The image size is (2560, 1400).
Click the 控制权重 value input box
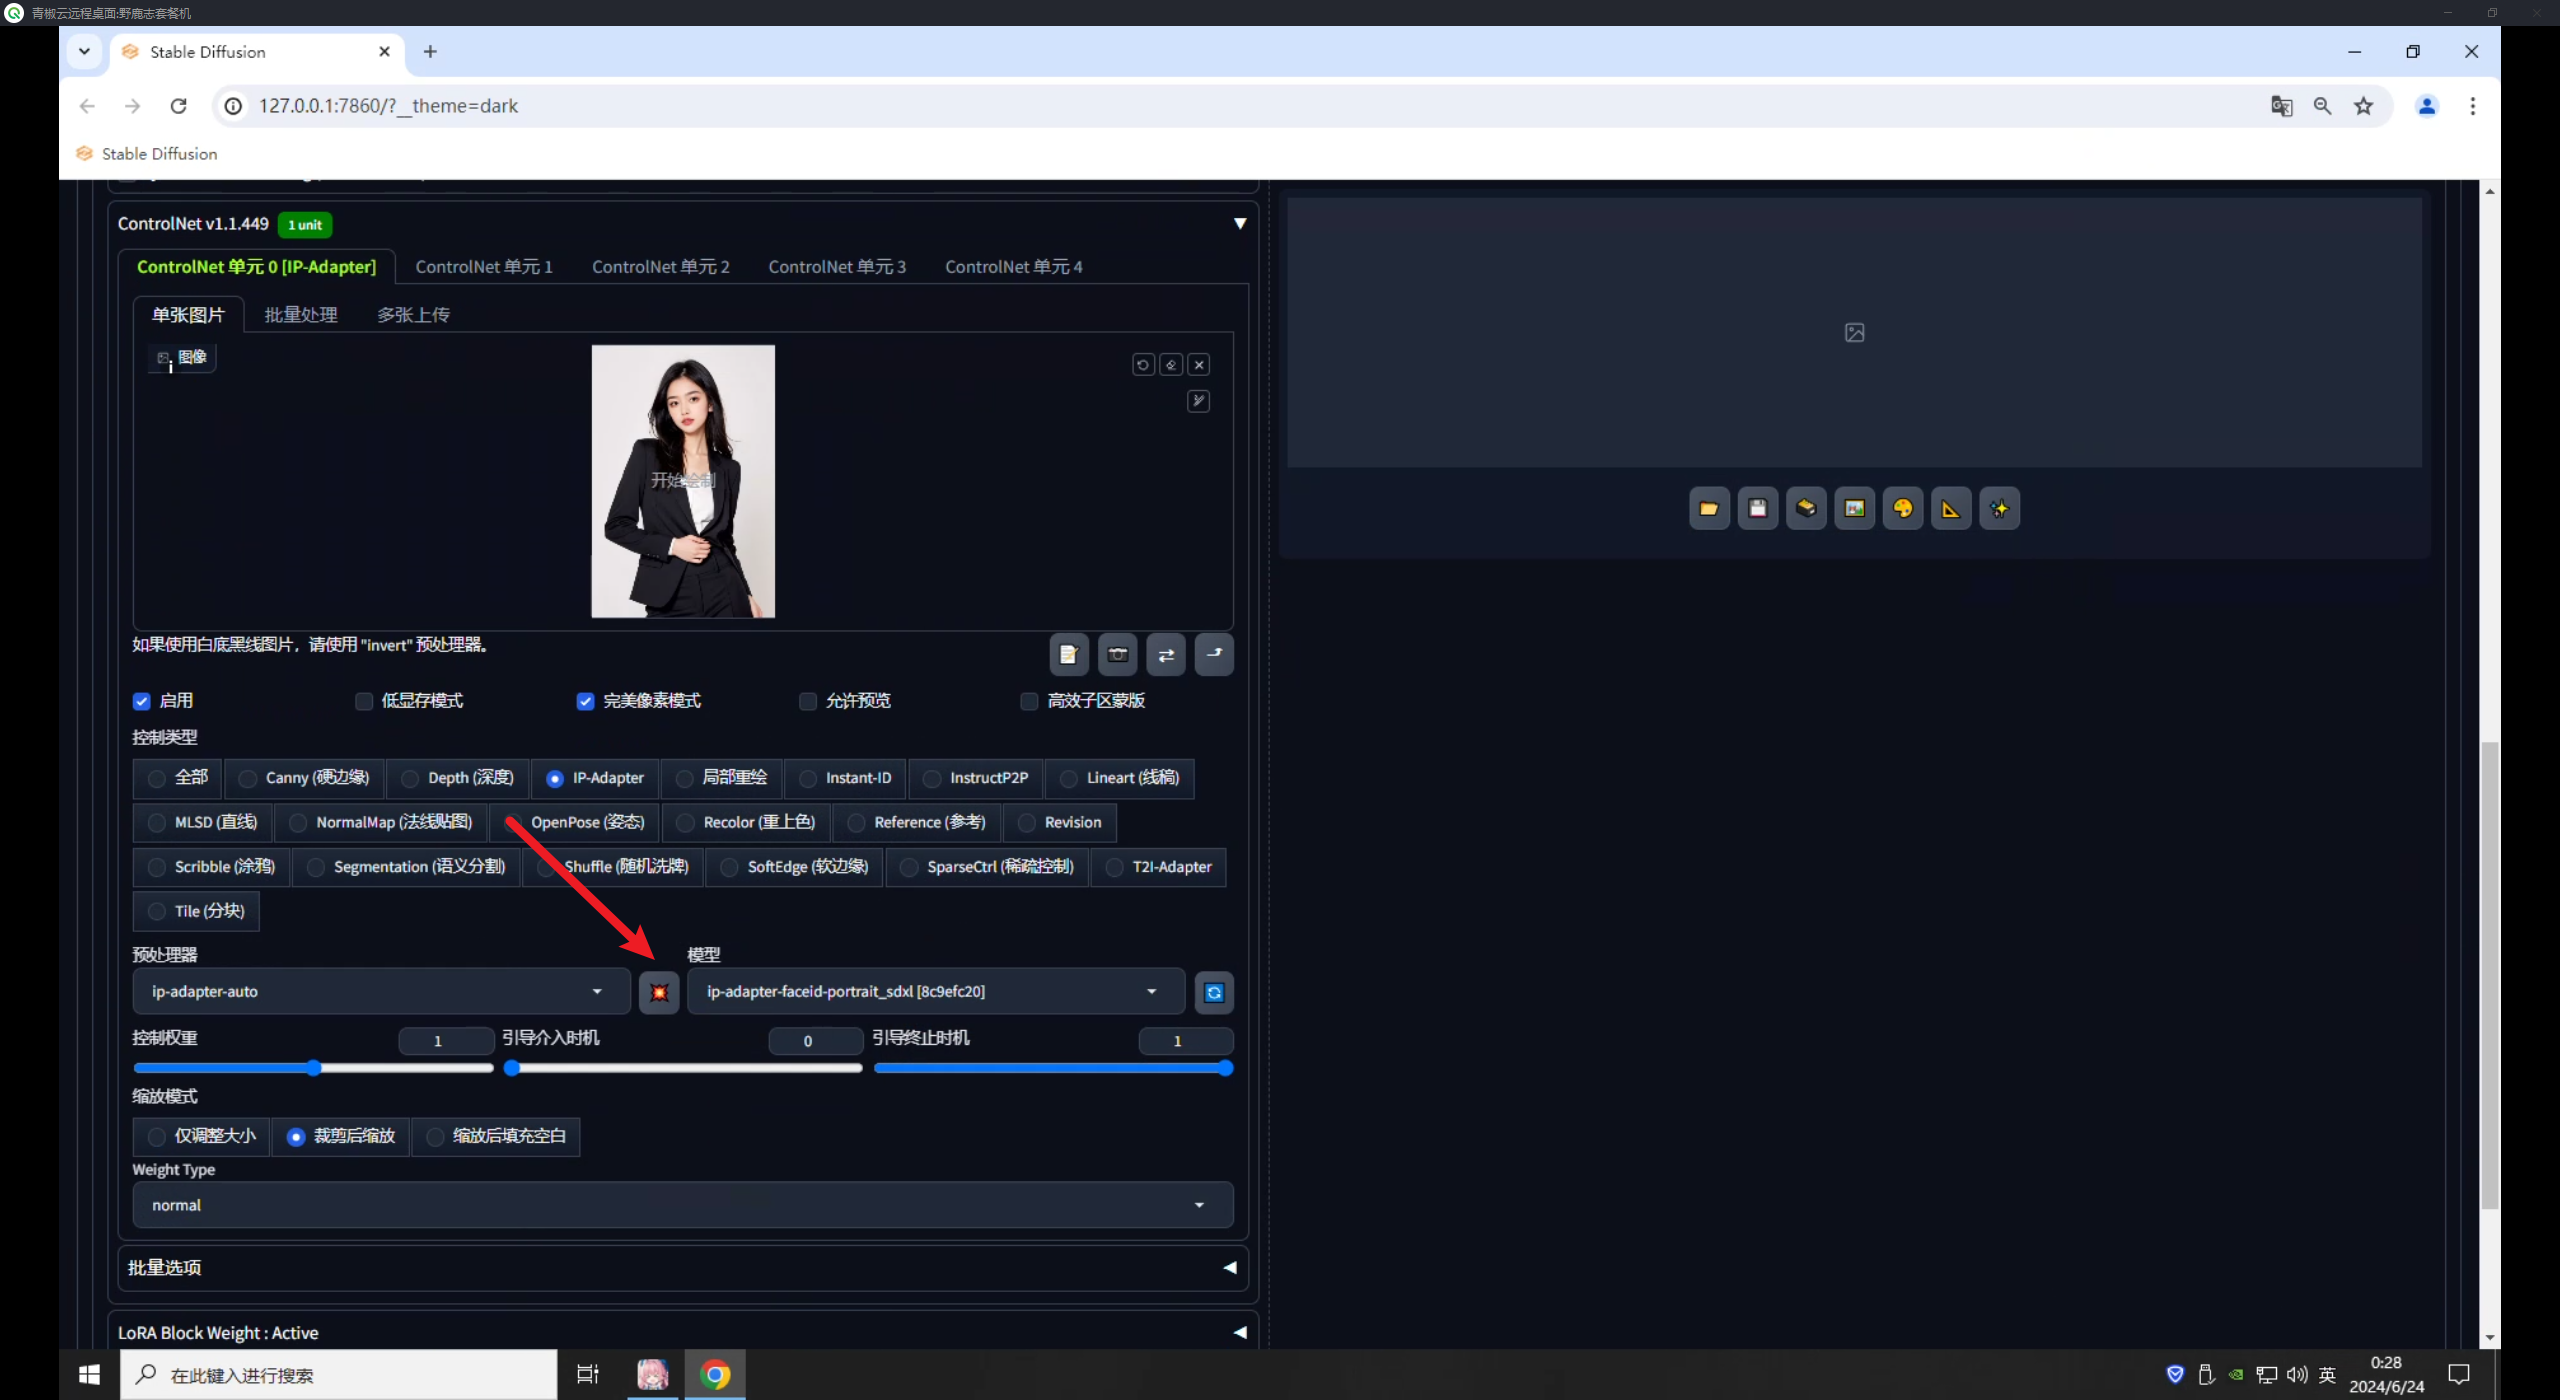pos(446,1041)
